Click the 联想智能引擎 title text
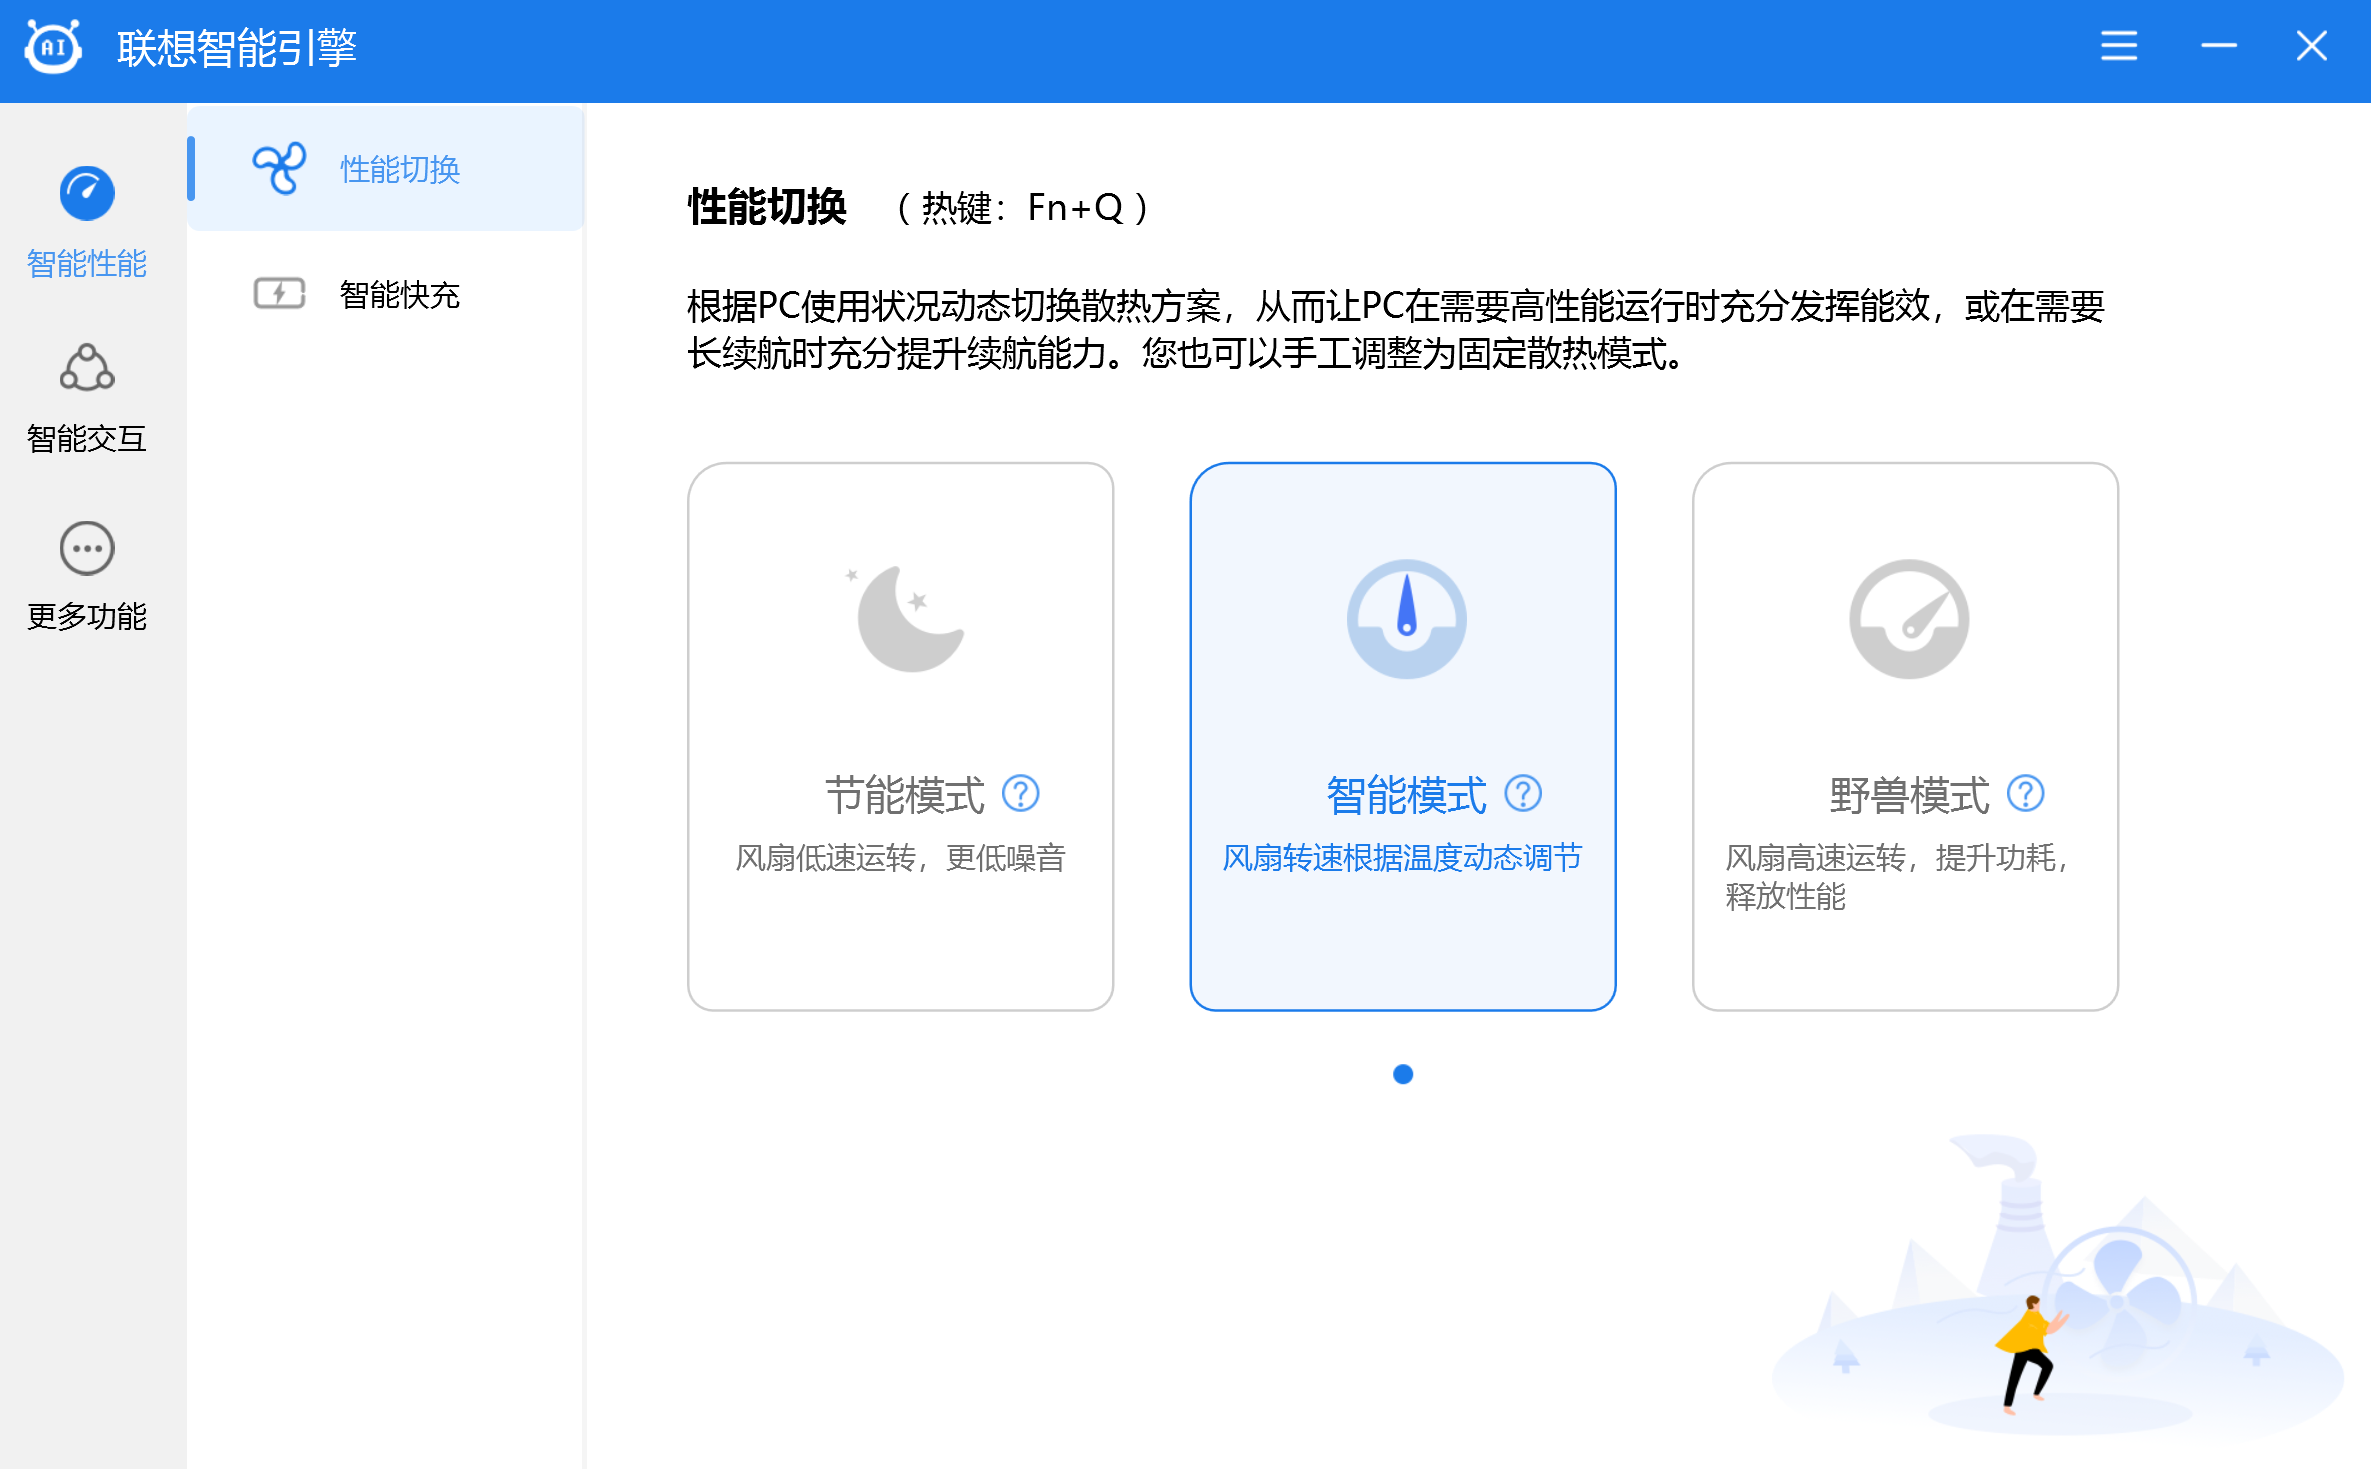This screenshot has width=2371, height=1469. click(x=237, y=47)
